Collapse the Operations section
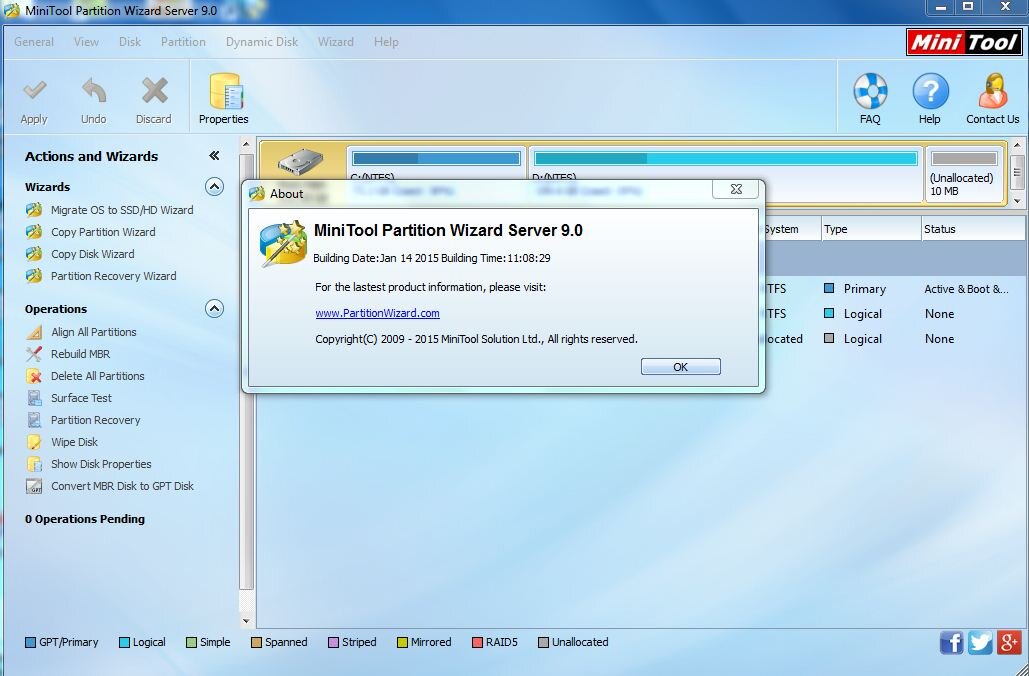Screen dimensions: 1029x676 coord(214,308)
